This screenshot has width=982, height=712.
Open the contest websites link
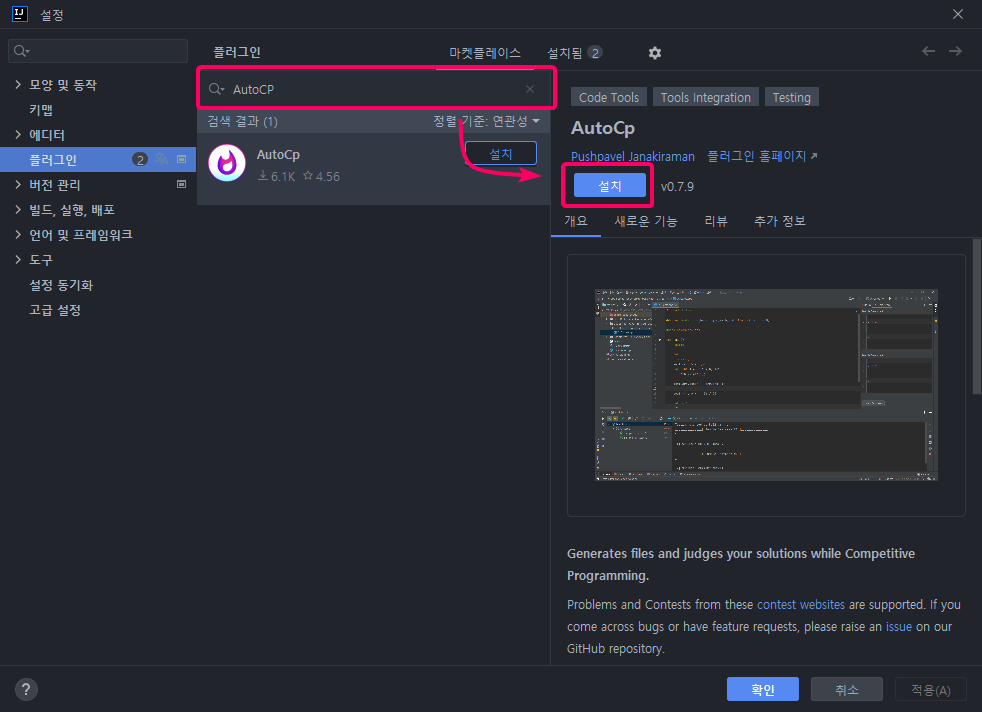[800, 604]
